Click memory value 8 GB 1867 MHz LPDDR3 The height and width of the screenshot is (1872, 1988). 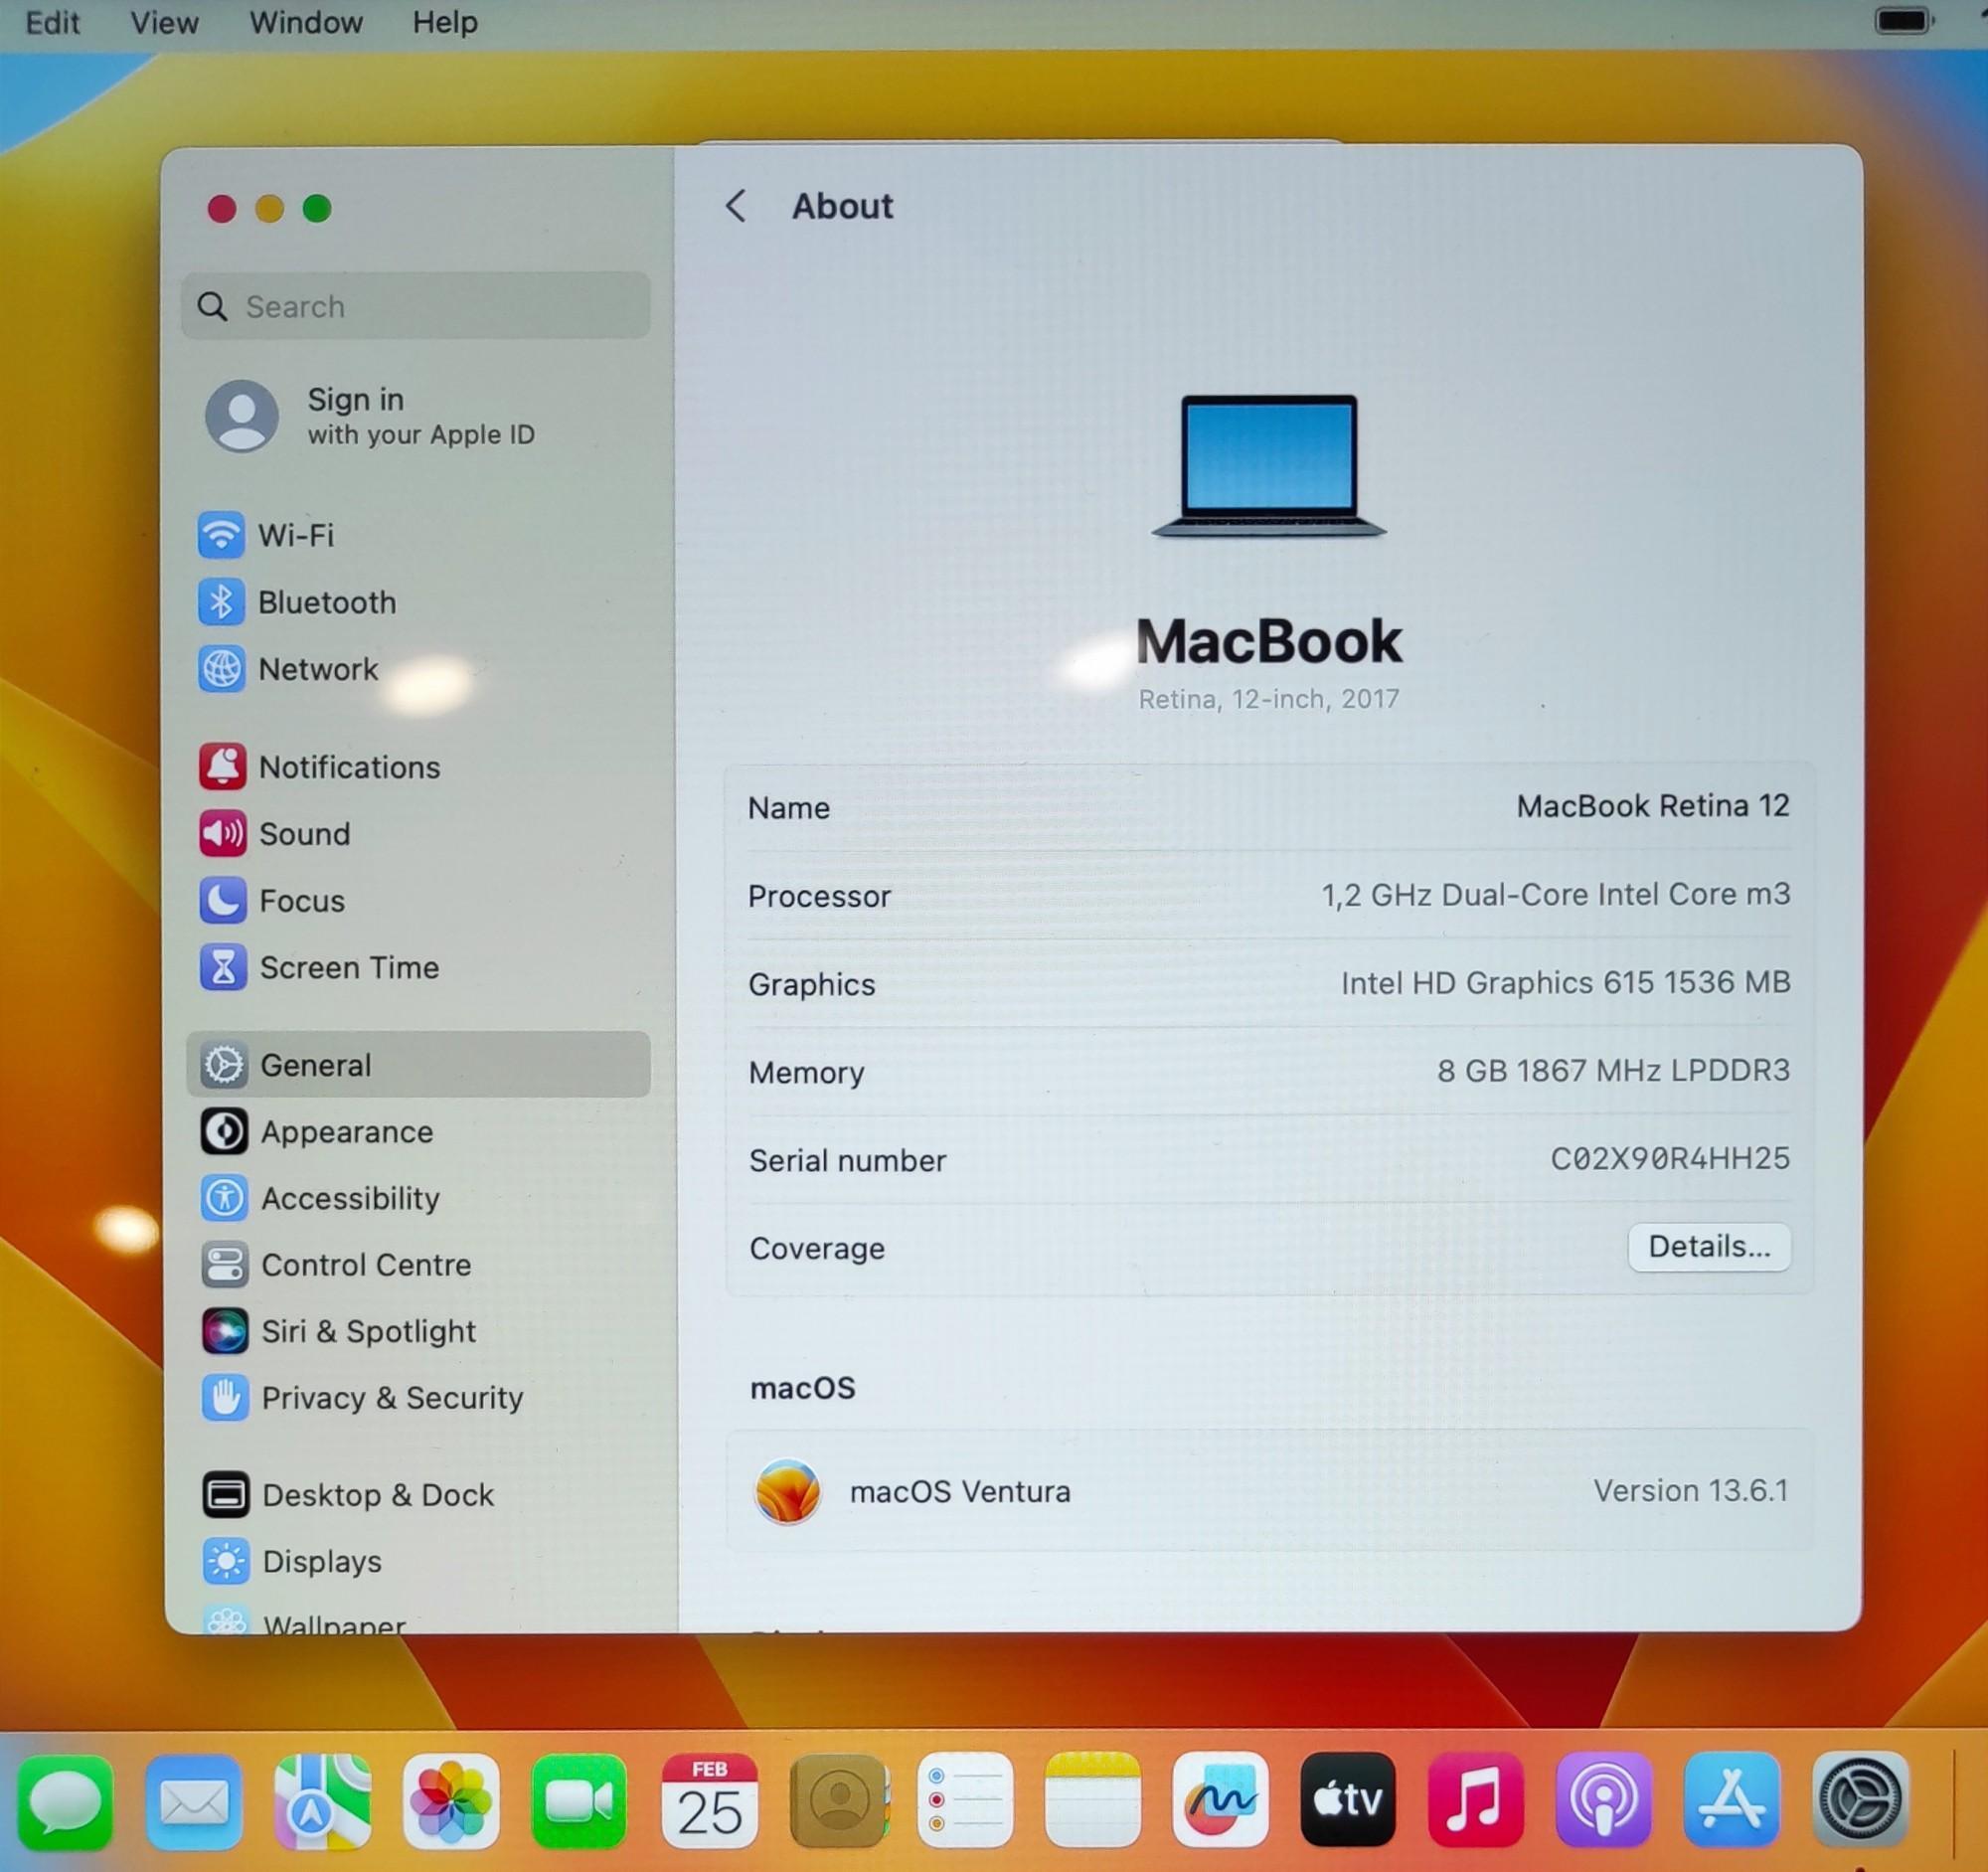click(x=1614, y=1071)
